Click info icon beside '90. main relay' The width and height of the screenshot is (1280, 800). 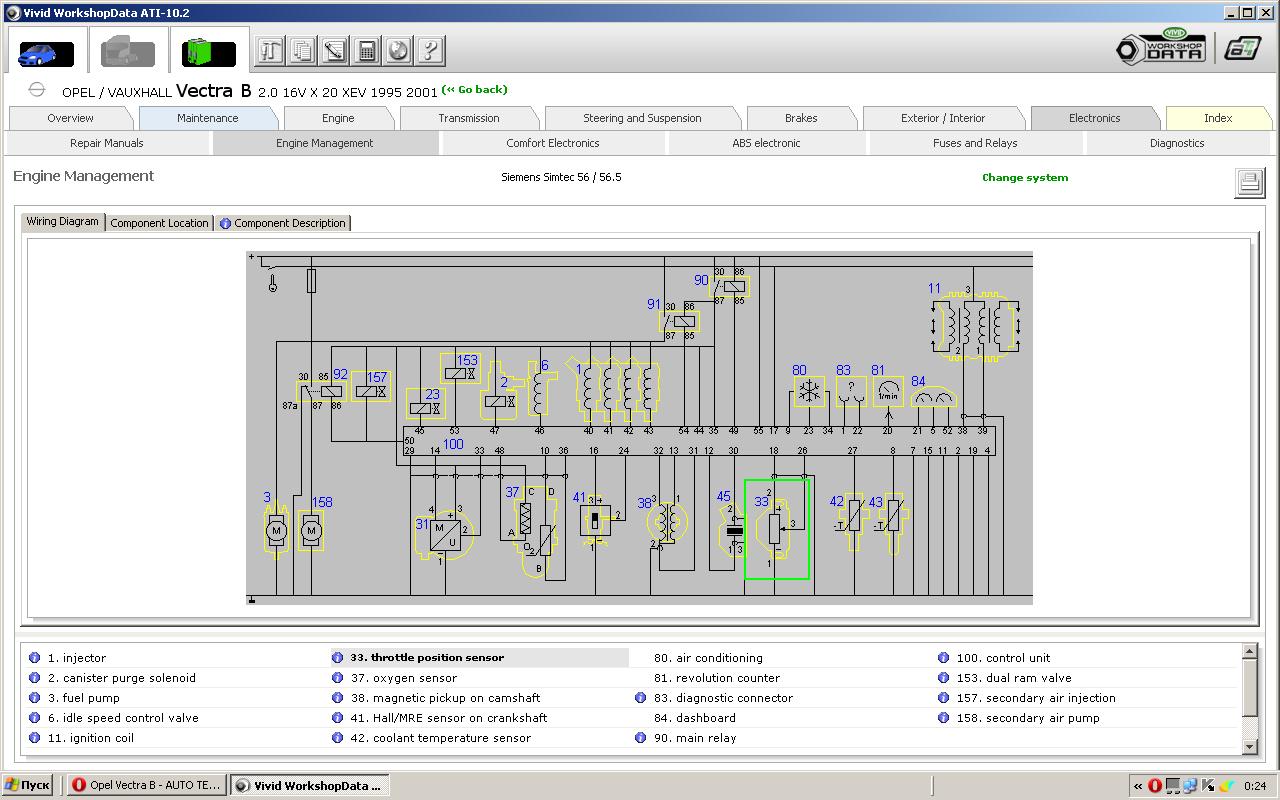pyautogui.click(x=641, y=738)
